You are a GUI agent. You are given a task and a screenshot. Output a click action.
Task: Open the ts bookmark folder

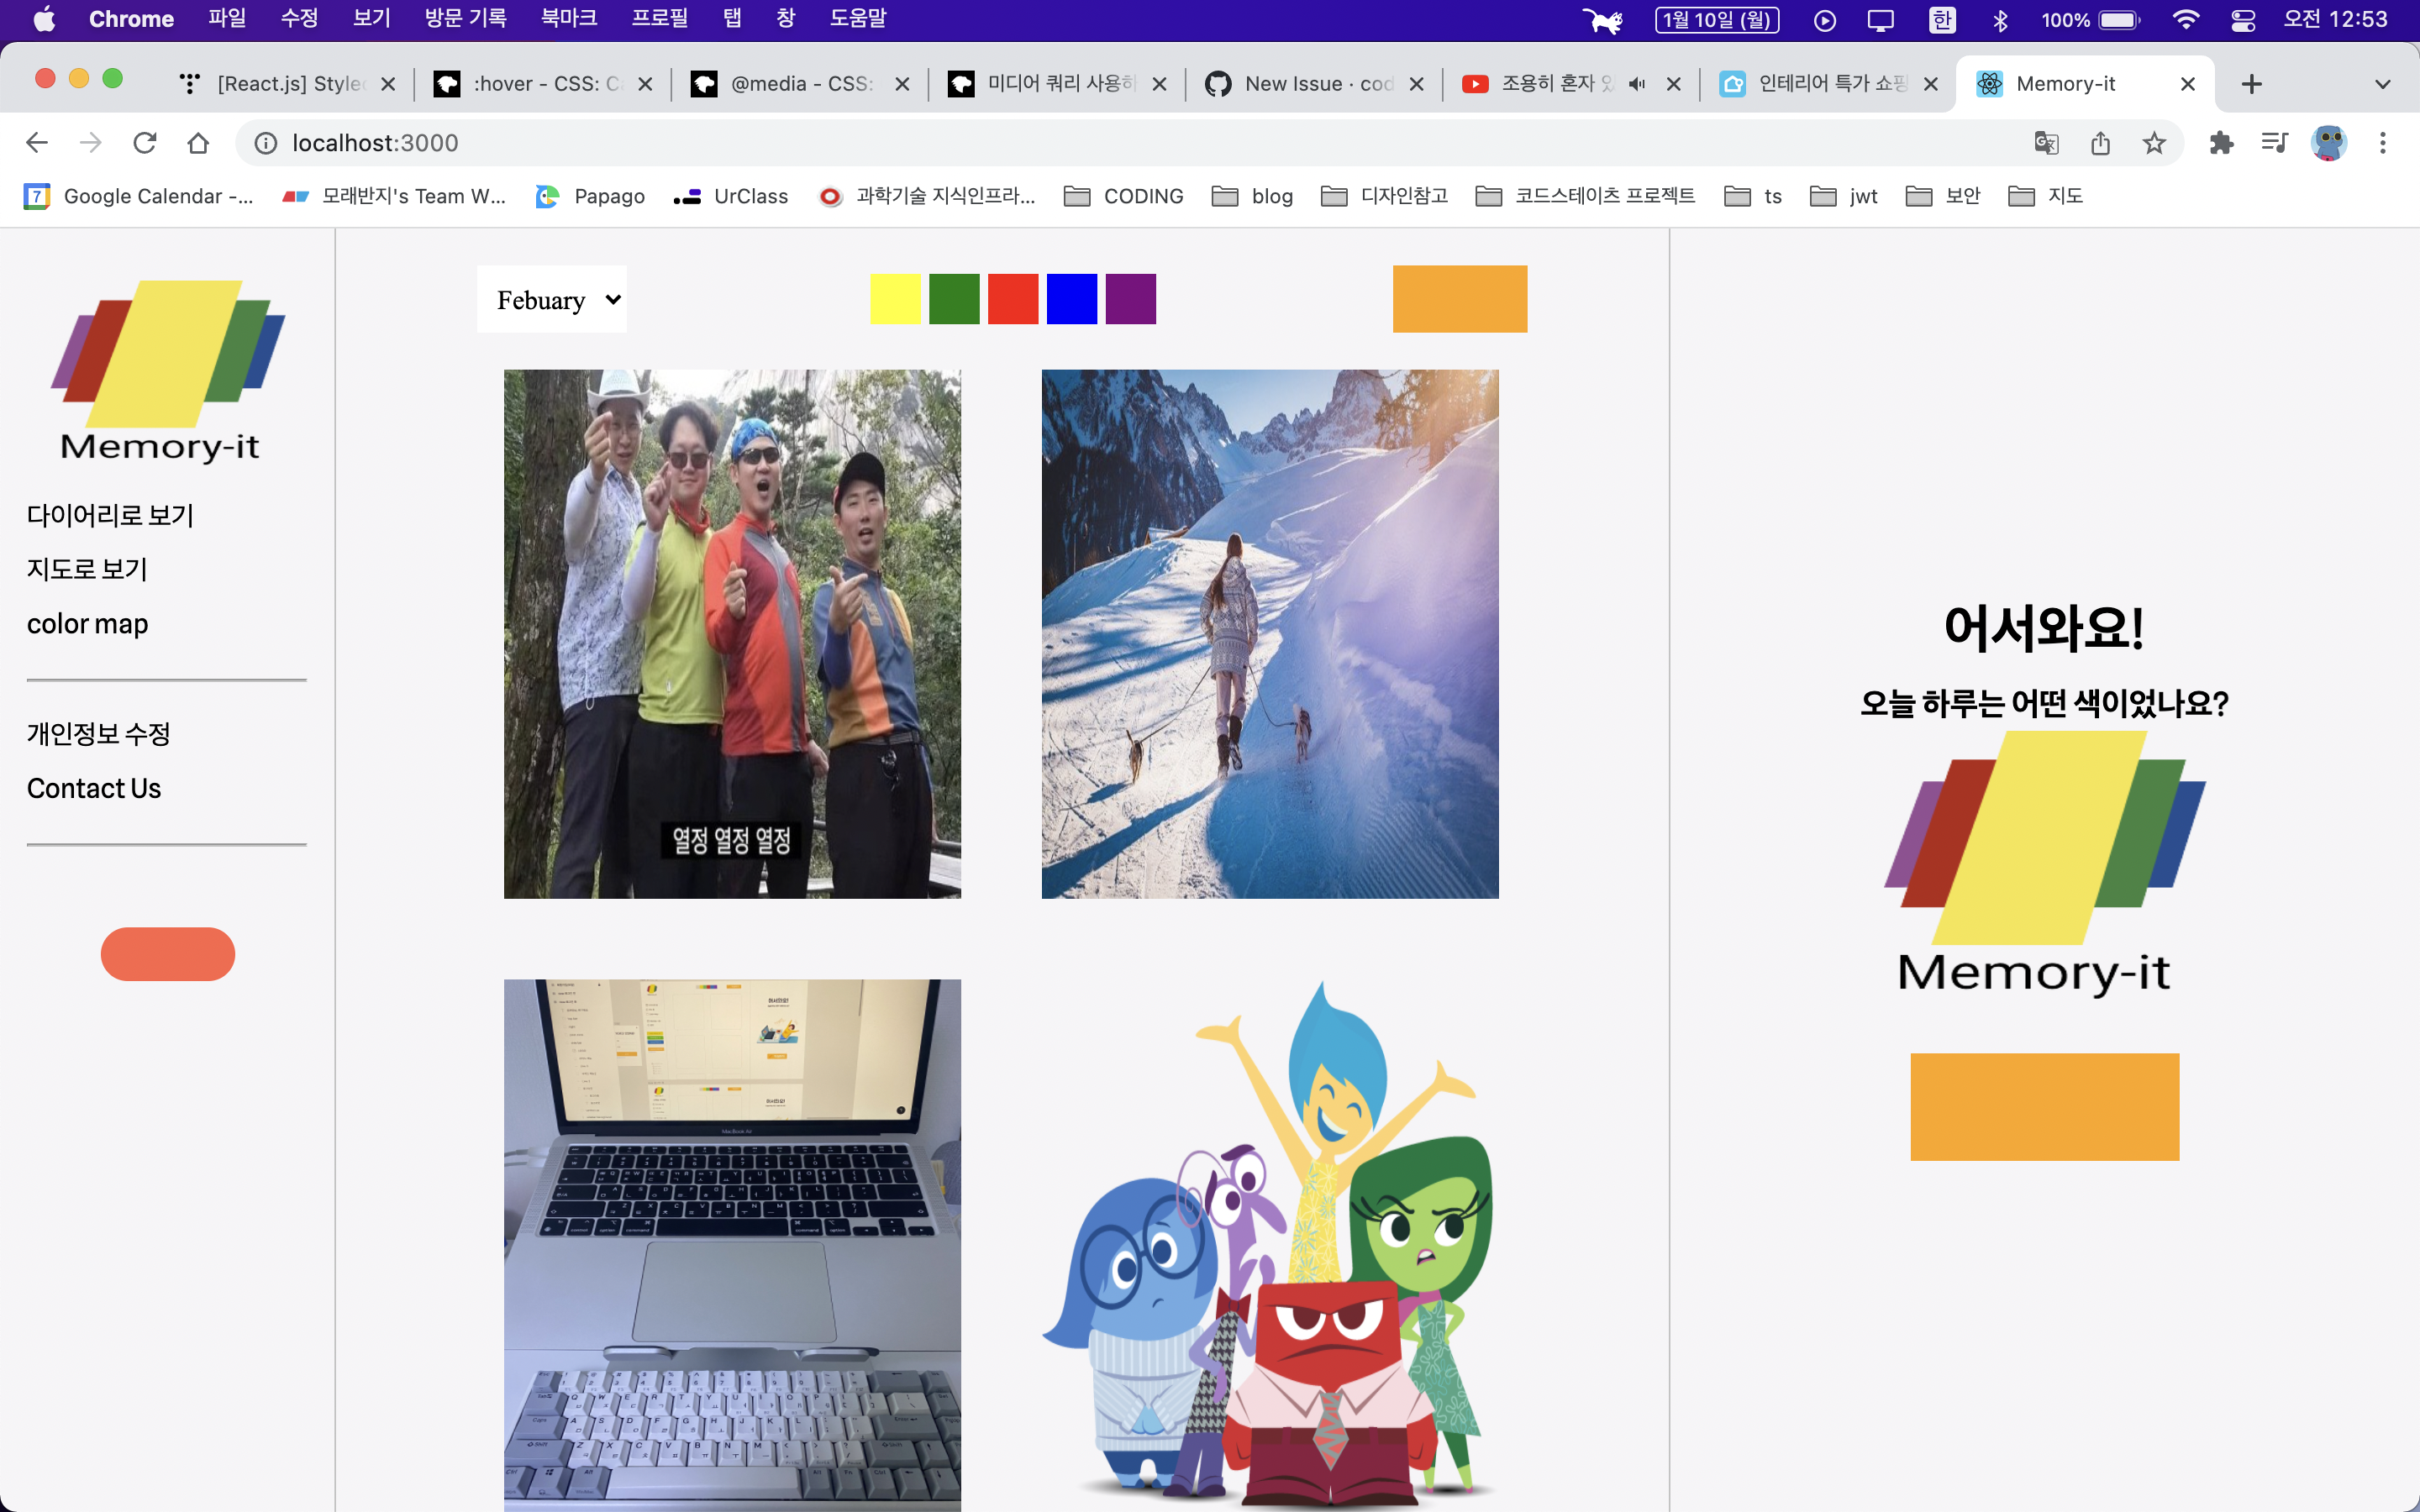(x=1754, y=196)
